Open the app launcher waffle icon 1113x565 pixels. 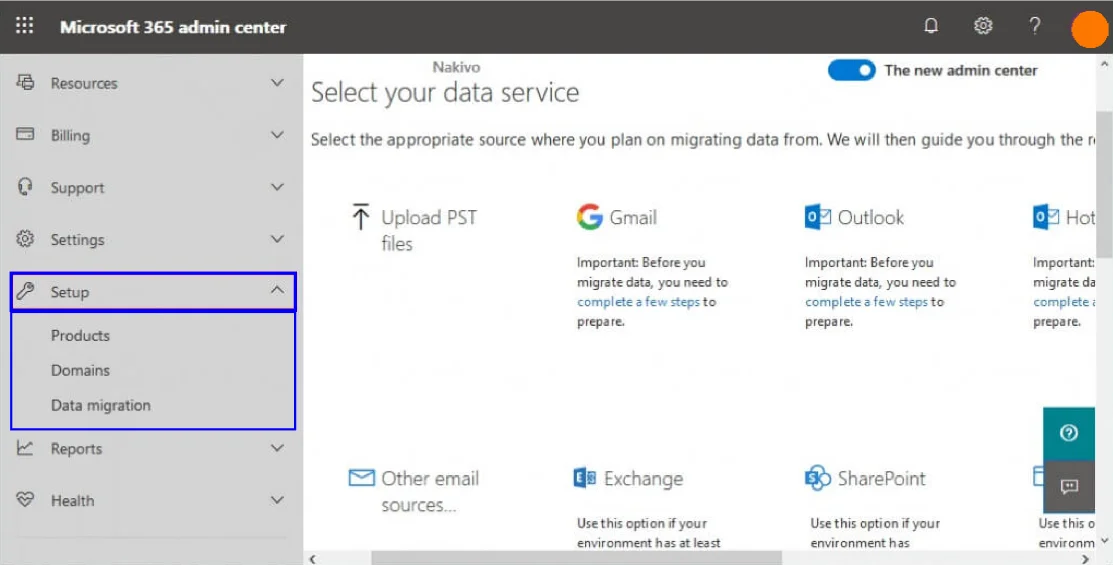pos(24,26)
